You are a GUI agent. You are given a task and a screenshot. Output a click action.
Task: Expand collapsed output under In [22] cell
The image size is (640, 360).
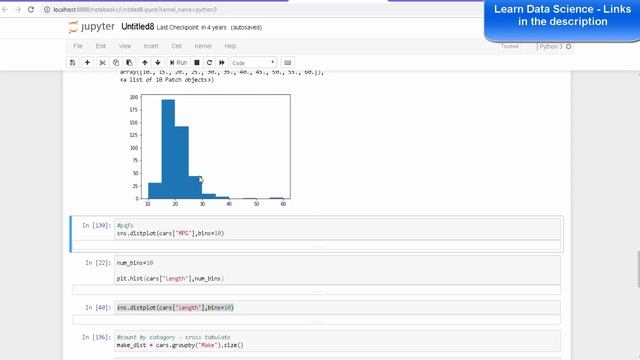coord(316,290)
